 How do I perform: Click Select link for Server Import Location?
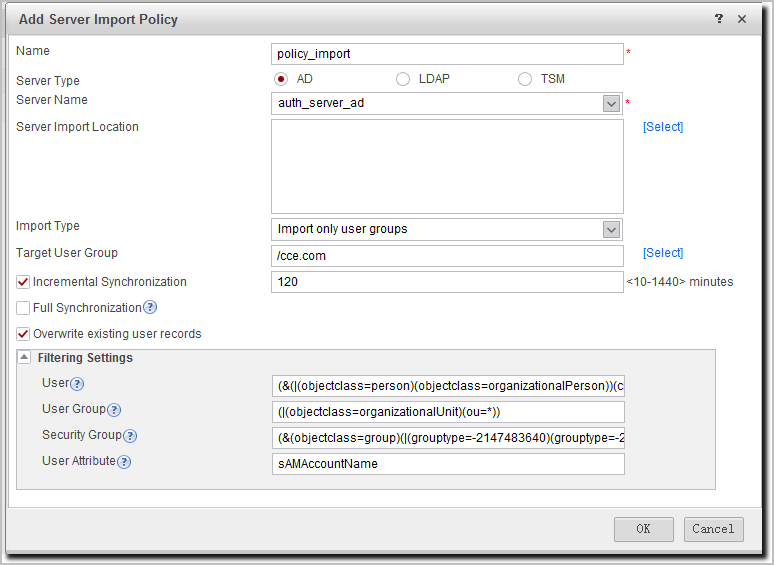click(663, 127)
